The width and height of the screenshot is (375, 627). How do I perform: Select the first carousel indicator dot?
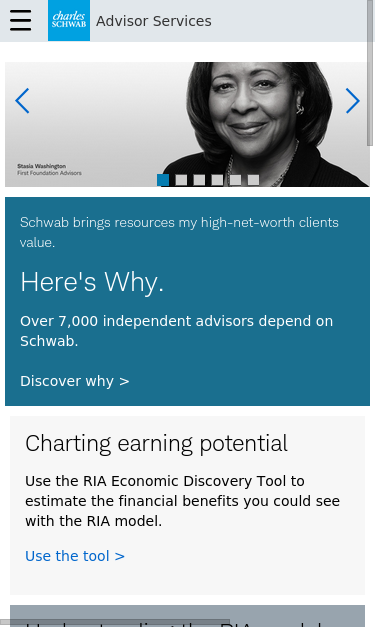(163, 180)
